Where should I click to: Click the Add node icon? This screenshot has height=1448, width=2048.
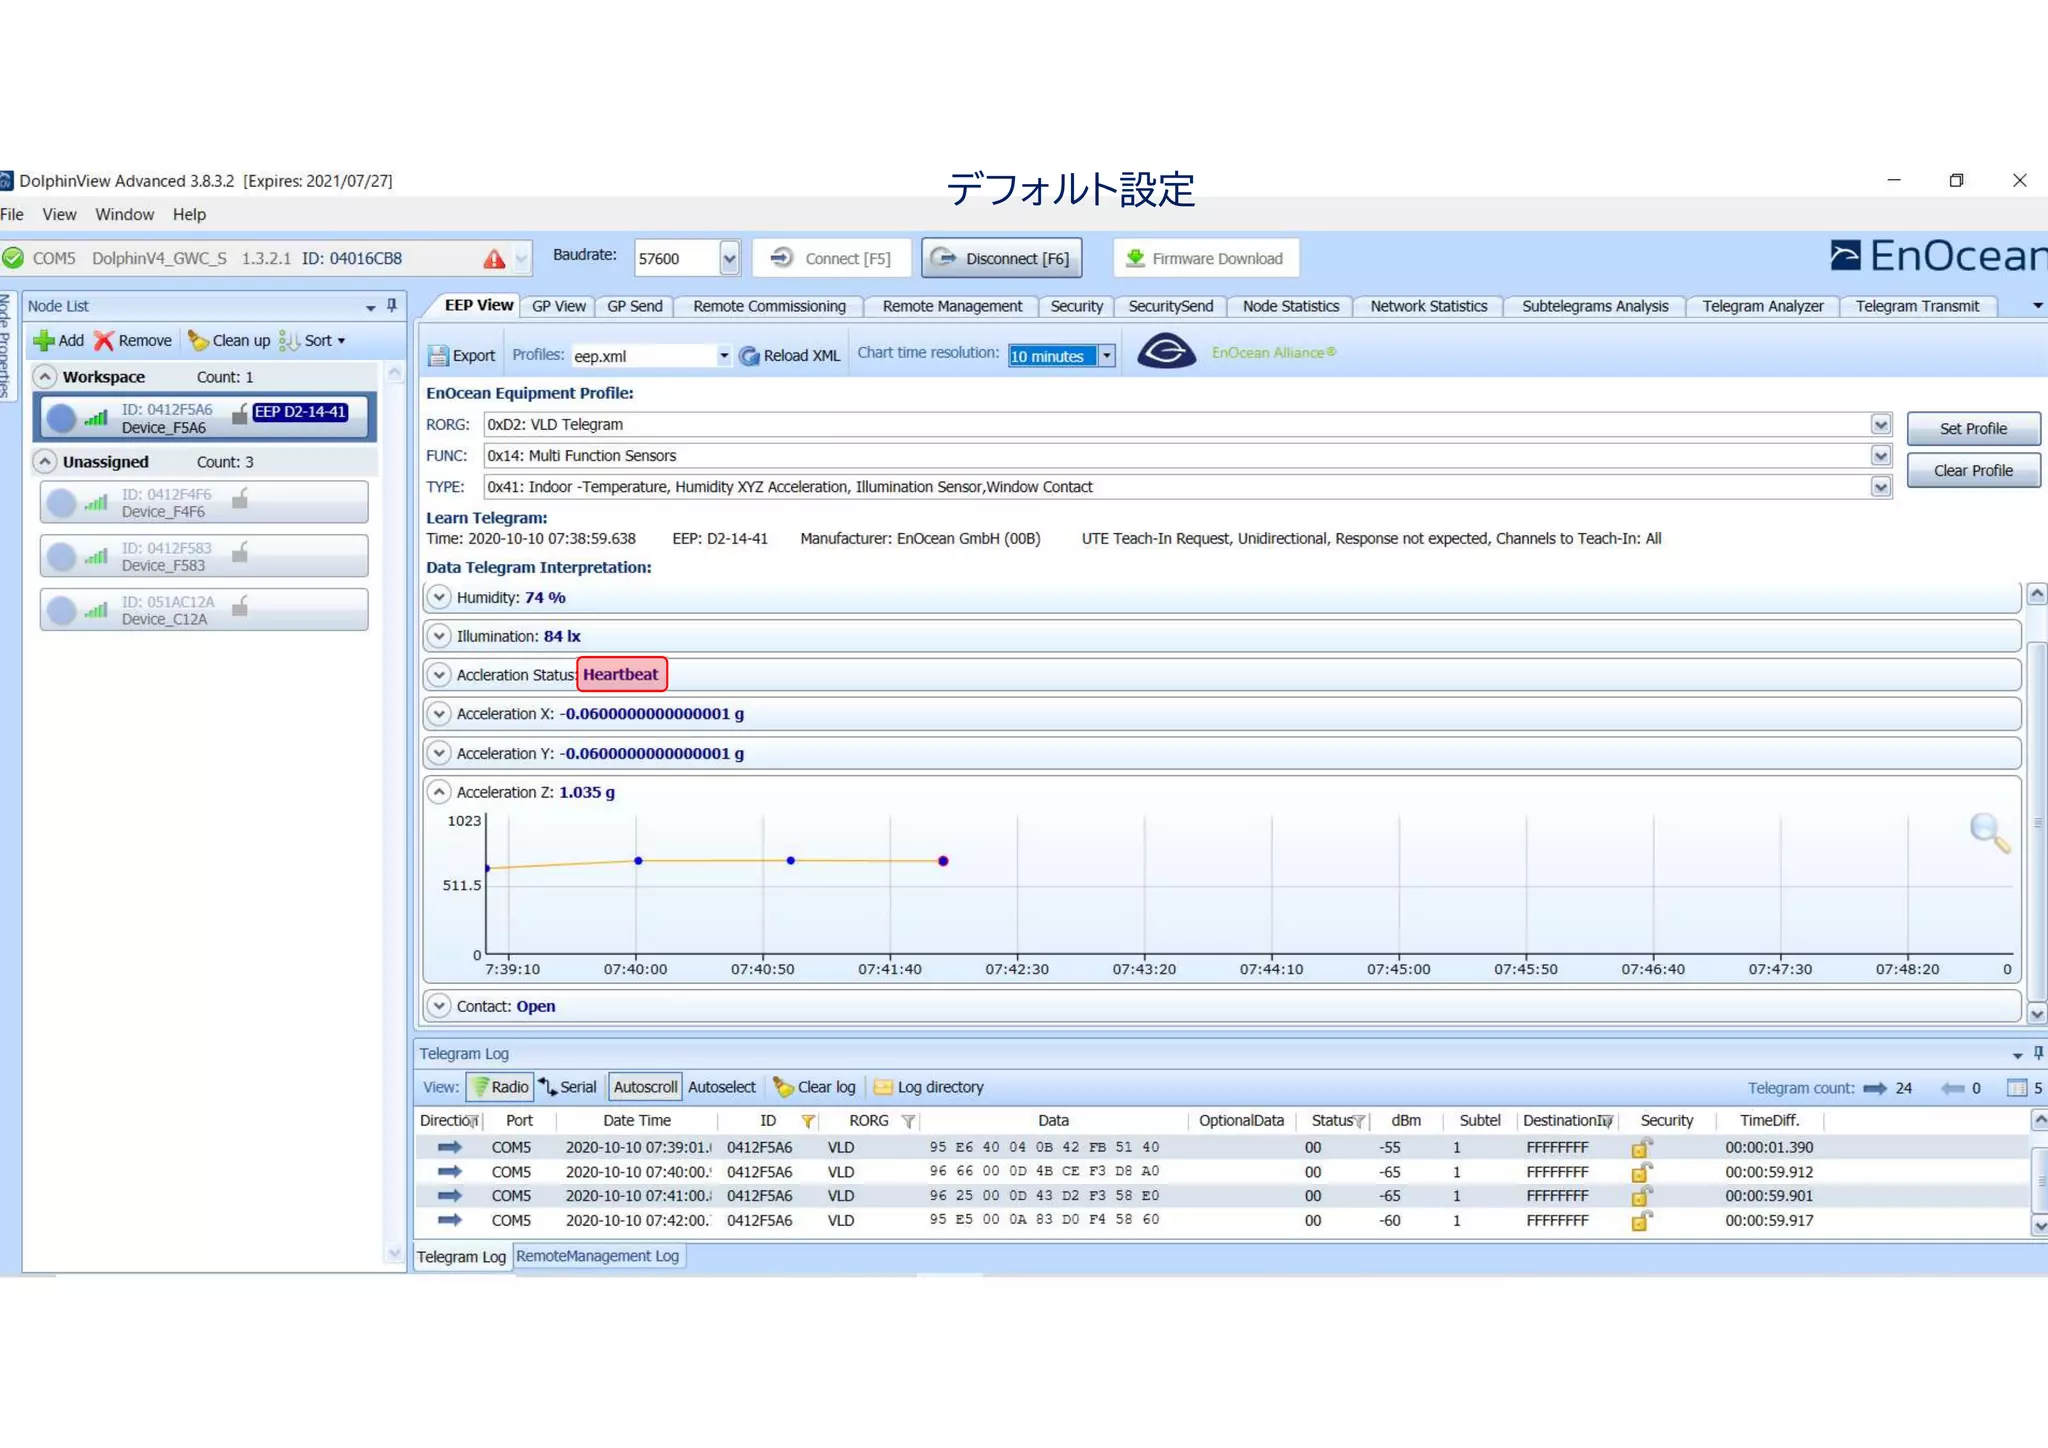pyautogui.click(x=43, y=341)
